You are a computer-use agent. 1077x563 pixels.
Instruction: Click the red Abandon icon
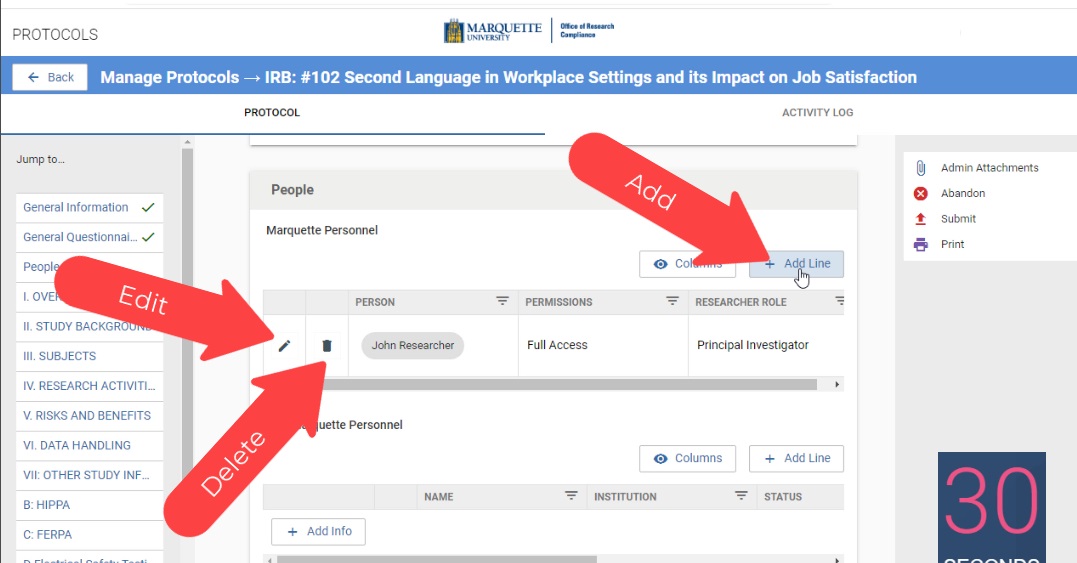(921, 194)
